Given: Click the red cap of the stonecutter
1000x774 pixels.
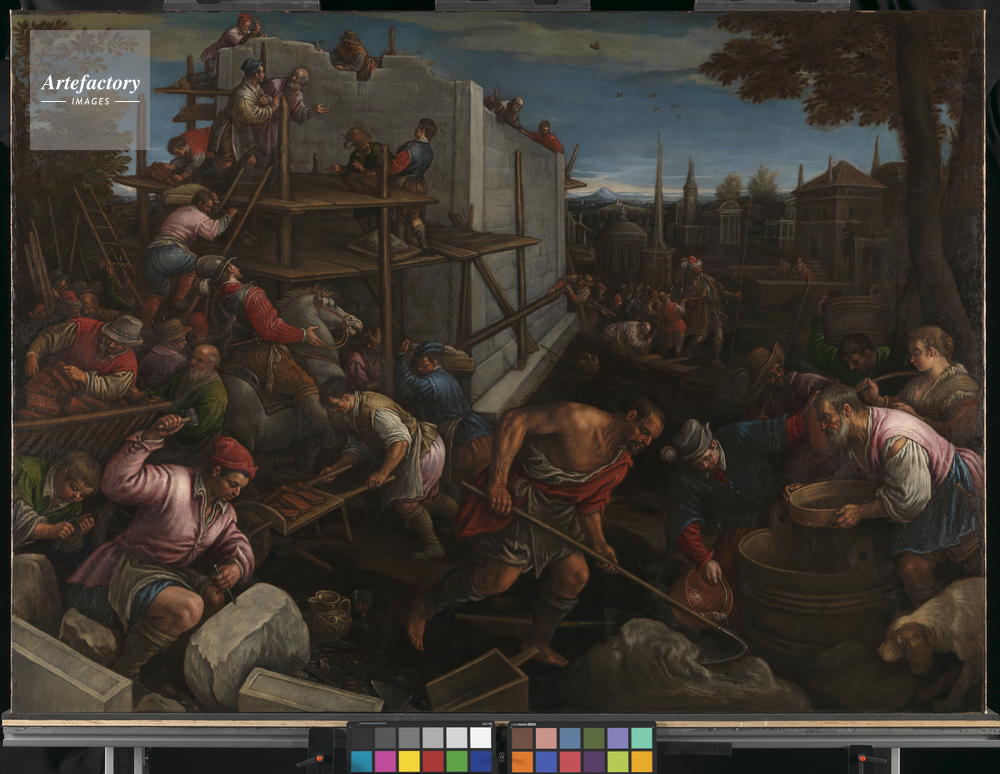Looking at the screenshot, I should pyautogui.click(x=232, y=456).
